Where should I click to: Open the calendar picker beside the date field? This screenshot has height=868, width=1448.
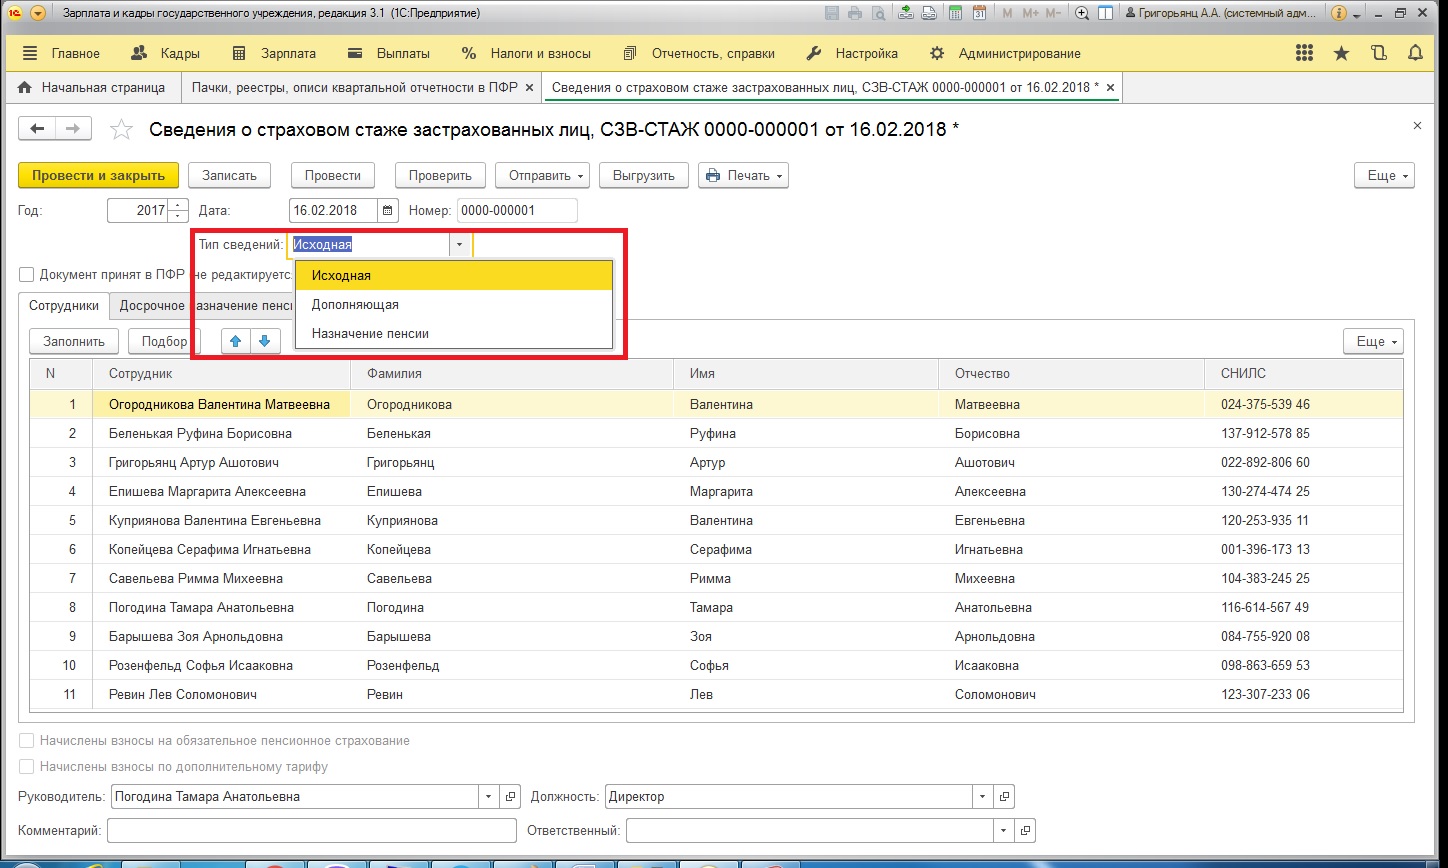point(388,211)
